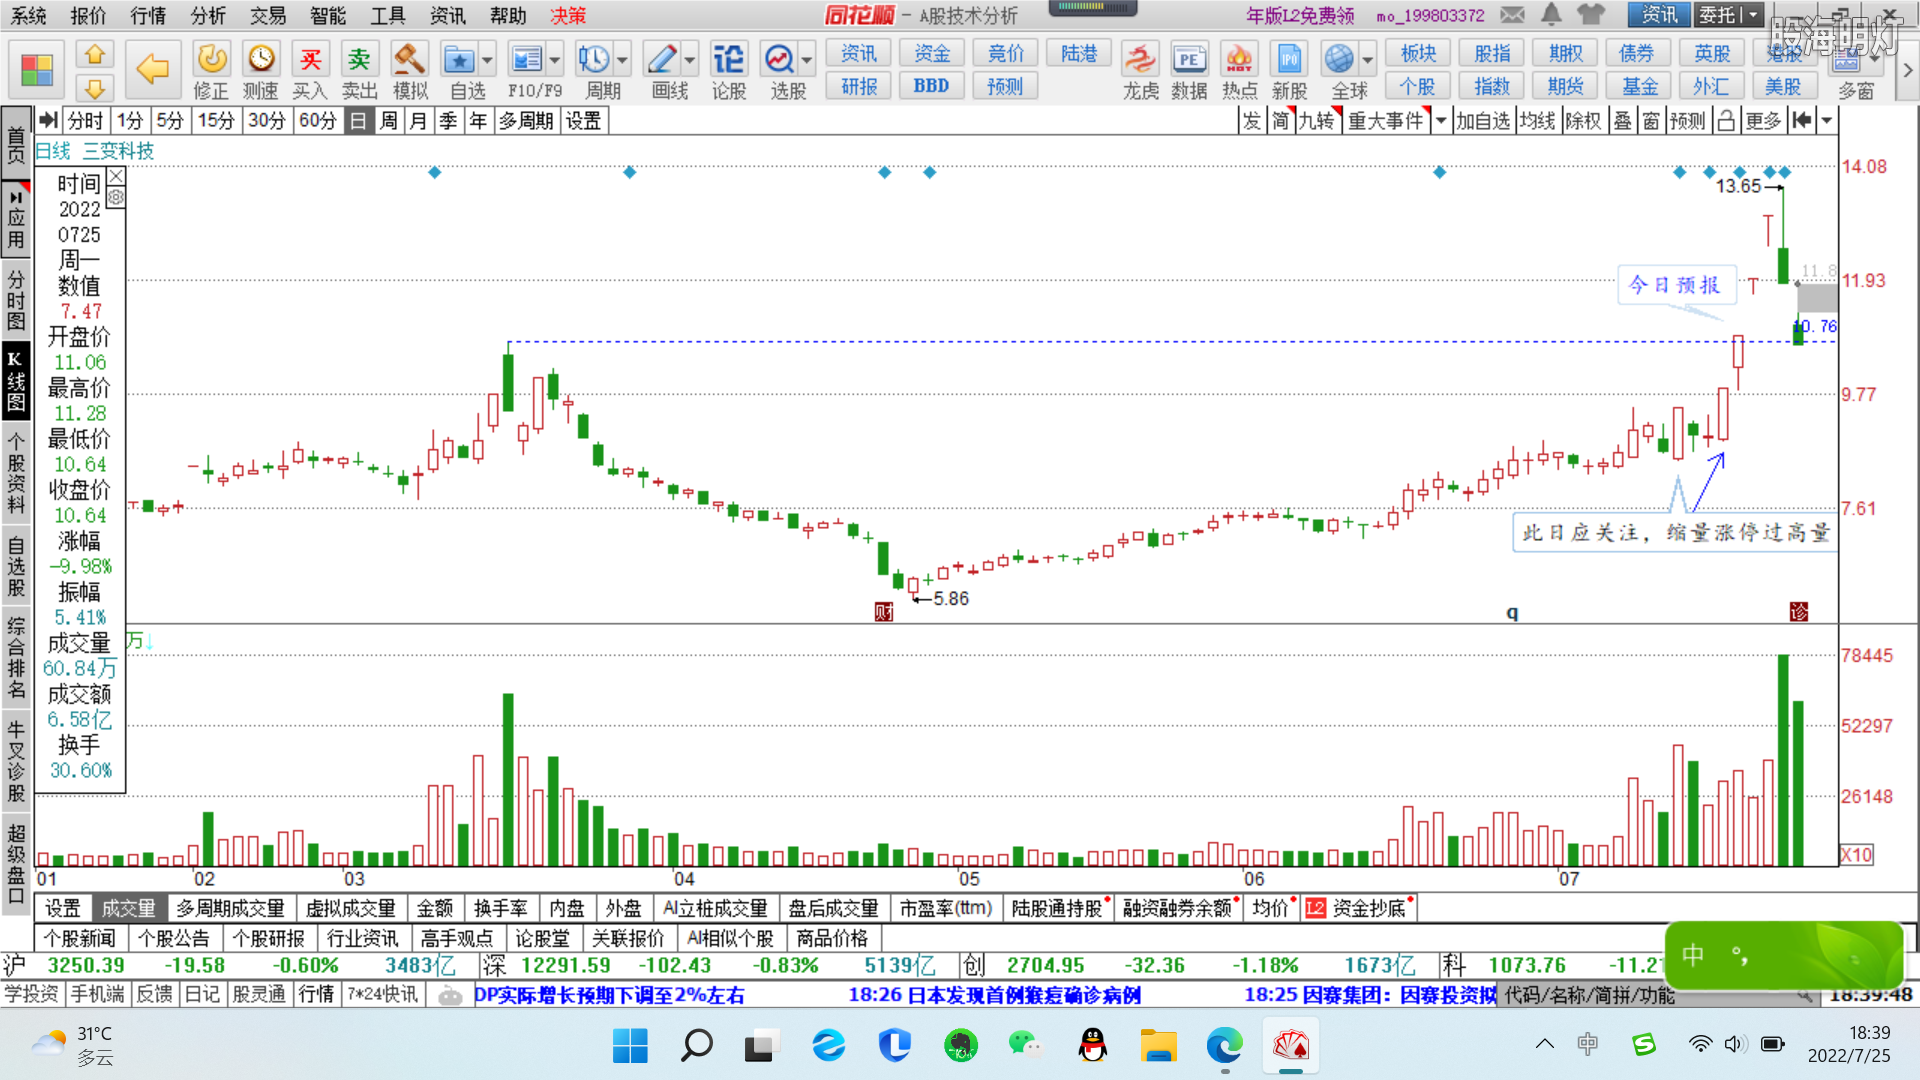Open WeChat from the taskbar
The image size is (1920, 1080).
[x=1025, y=1046]
